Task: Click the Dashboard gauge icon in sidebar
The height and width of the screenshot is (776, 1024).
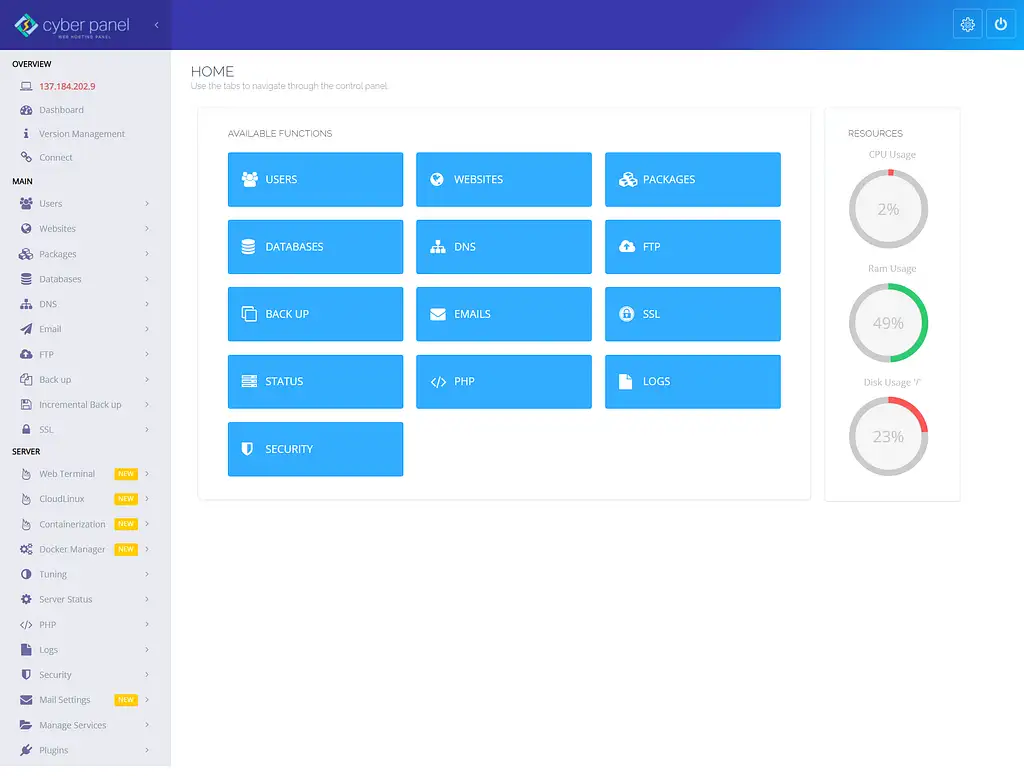Action: 26,110
